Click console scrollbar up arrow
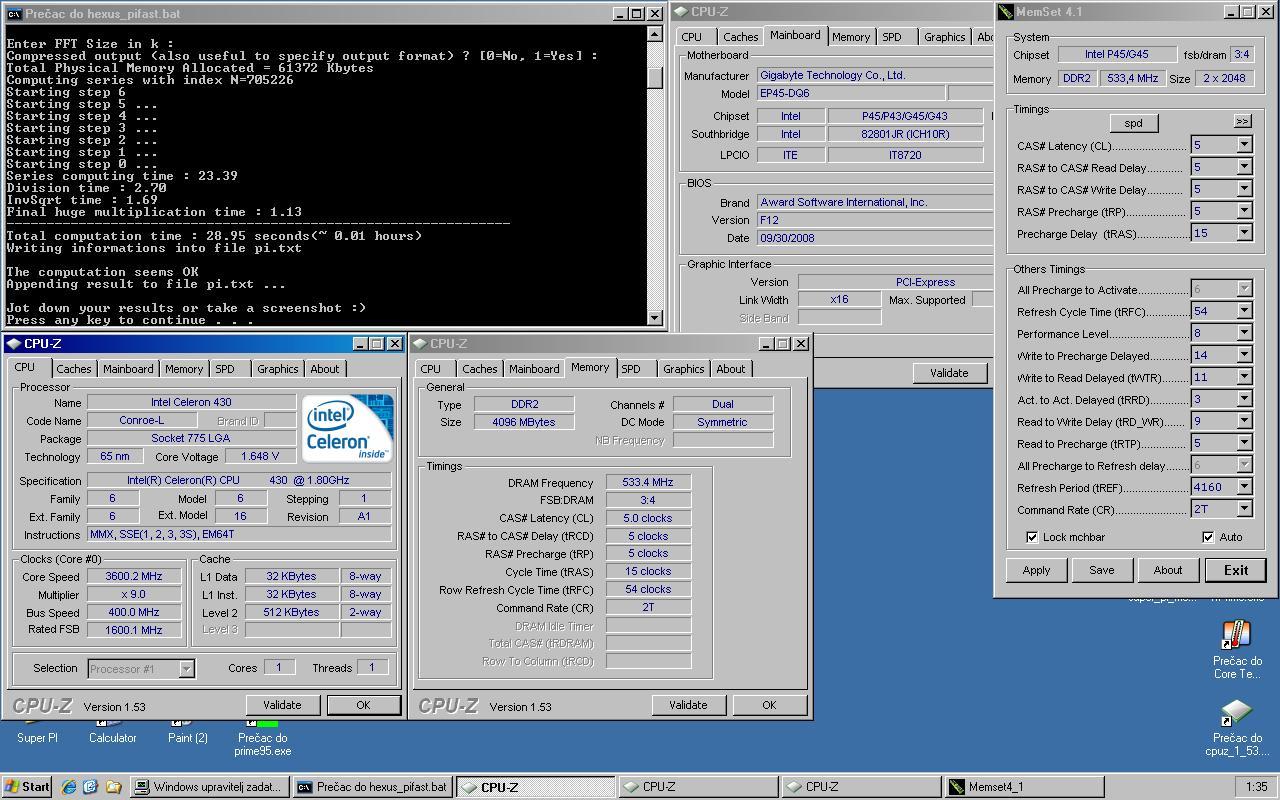This screenshot has width=1280, height=800. click(655, 34)
